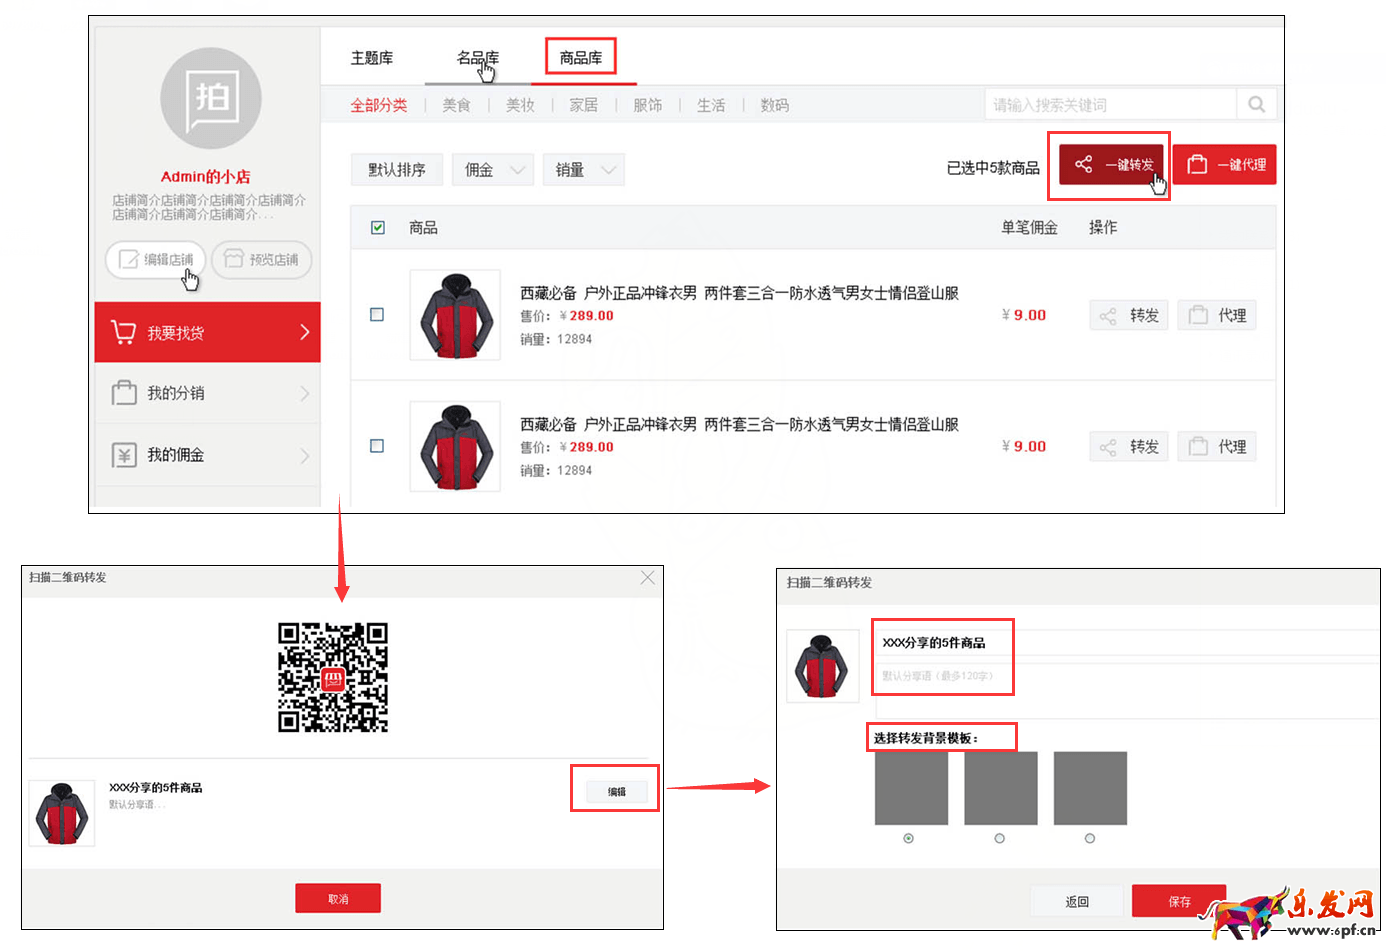Click 取消 in the QR dialog
1386x951 pixels.
338,898
